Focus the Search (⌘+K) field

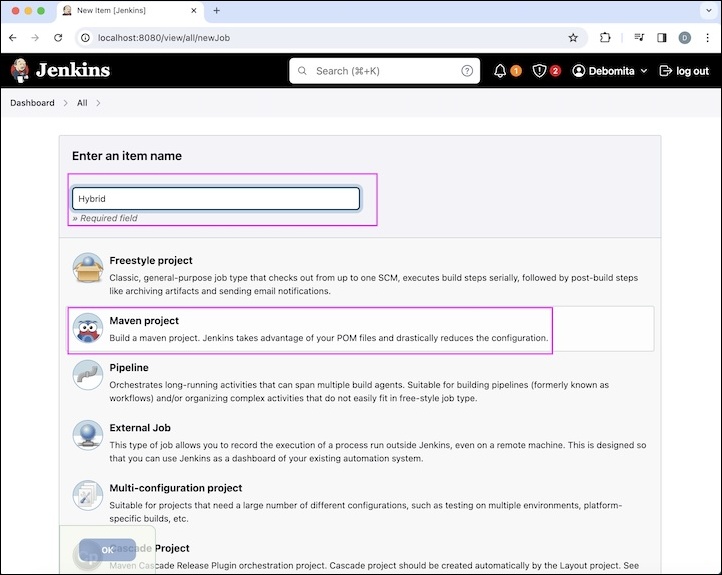(384, 71)
